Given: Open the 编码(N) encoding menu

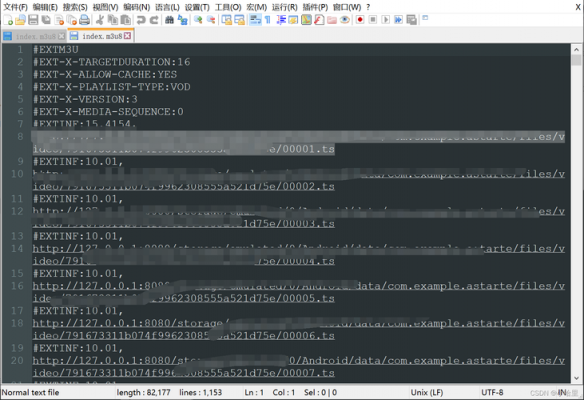Looking at the screenshot, I should coord(136,7).
